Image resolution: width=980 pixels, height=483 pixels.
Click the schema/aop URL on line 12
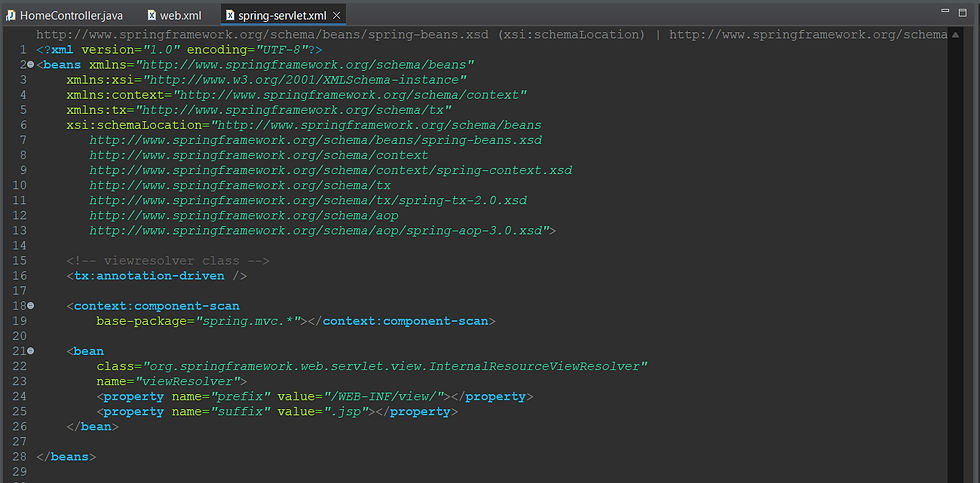pos(244,215)
